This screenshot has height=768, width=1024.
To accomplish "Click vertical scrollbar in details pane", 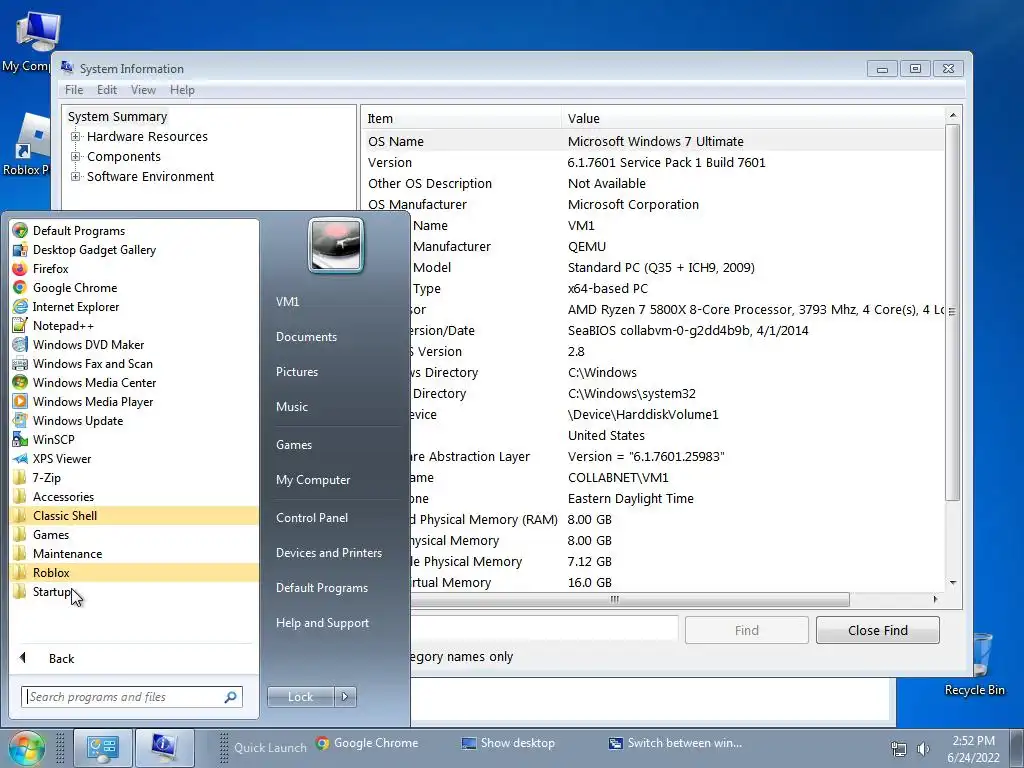I will click(952, 313).
